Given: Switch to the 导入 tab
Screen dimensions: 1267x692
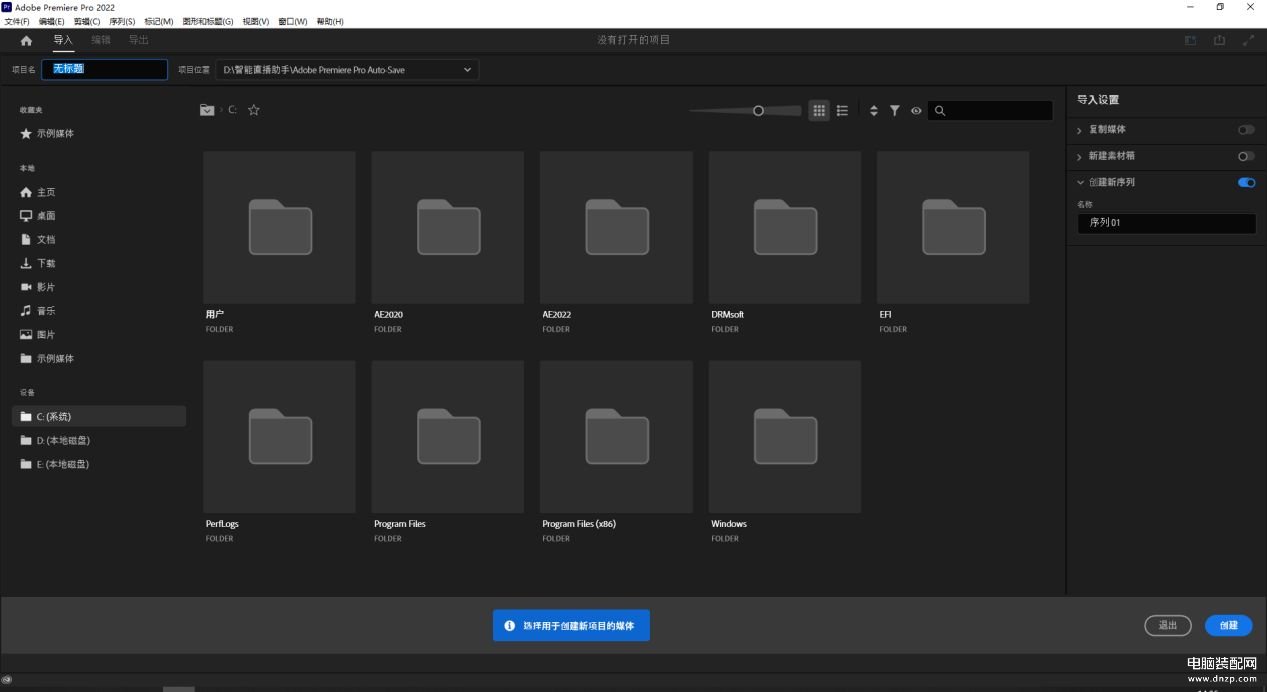Looking at the screenshot, I should (63, 40).
